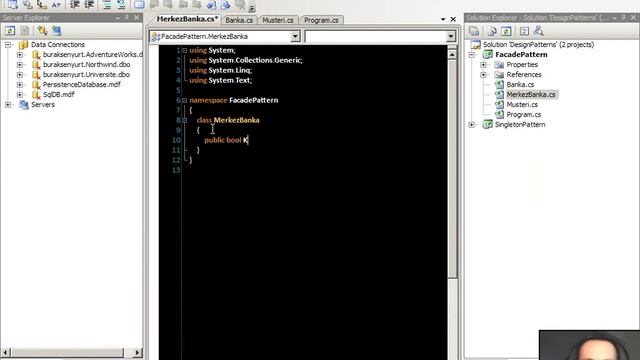This screenshot has height=360, width=640.
Task: Expand the SqlDB.mdf connection
Action: 20,94
